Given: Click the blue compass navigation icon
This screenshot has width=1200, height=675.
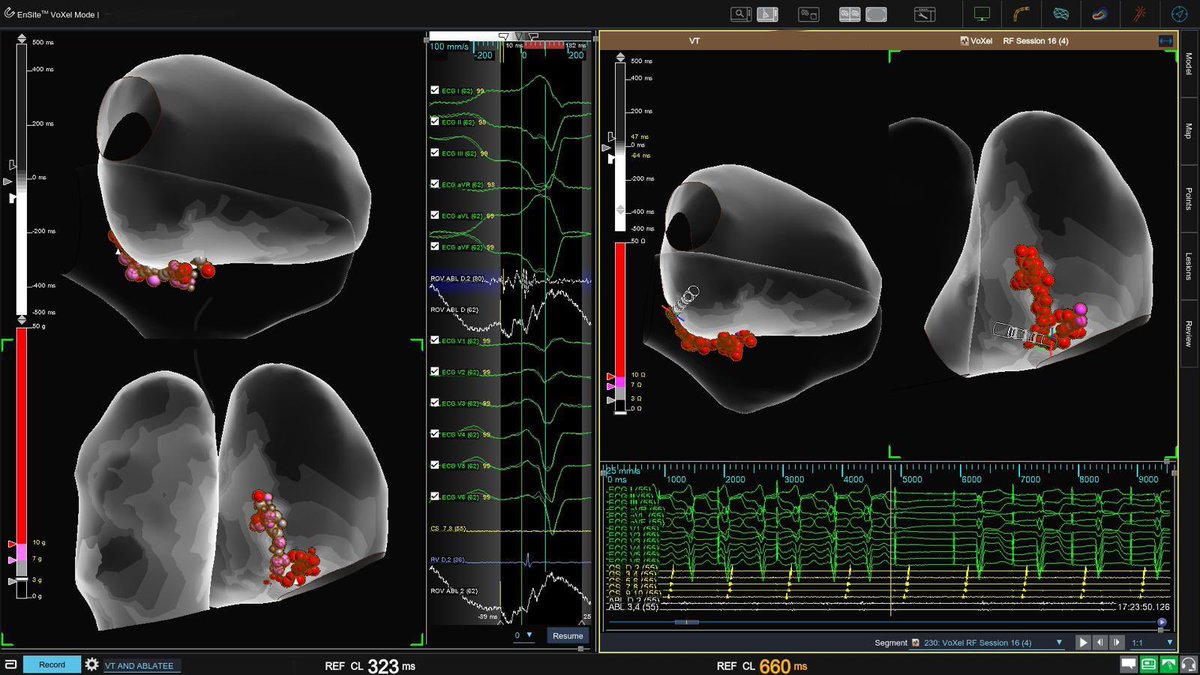Looking at the screenshot, I should [x=1178, y=14].
